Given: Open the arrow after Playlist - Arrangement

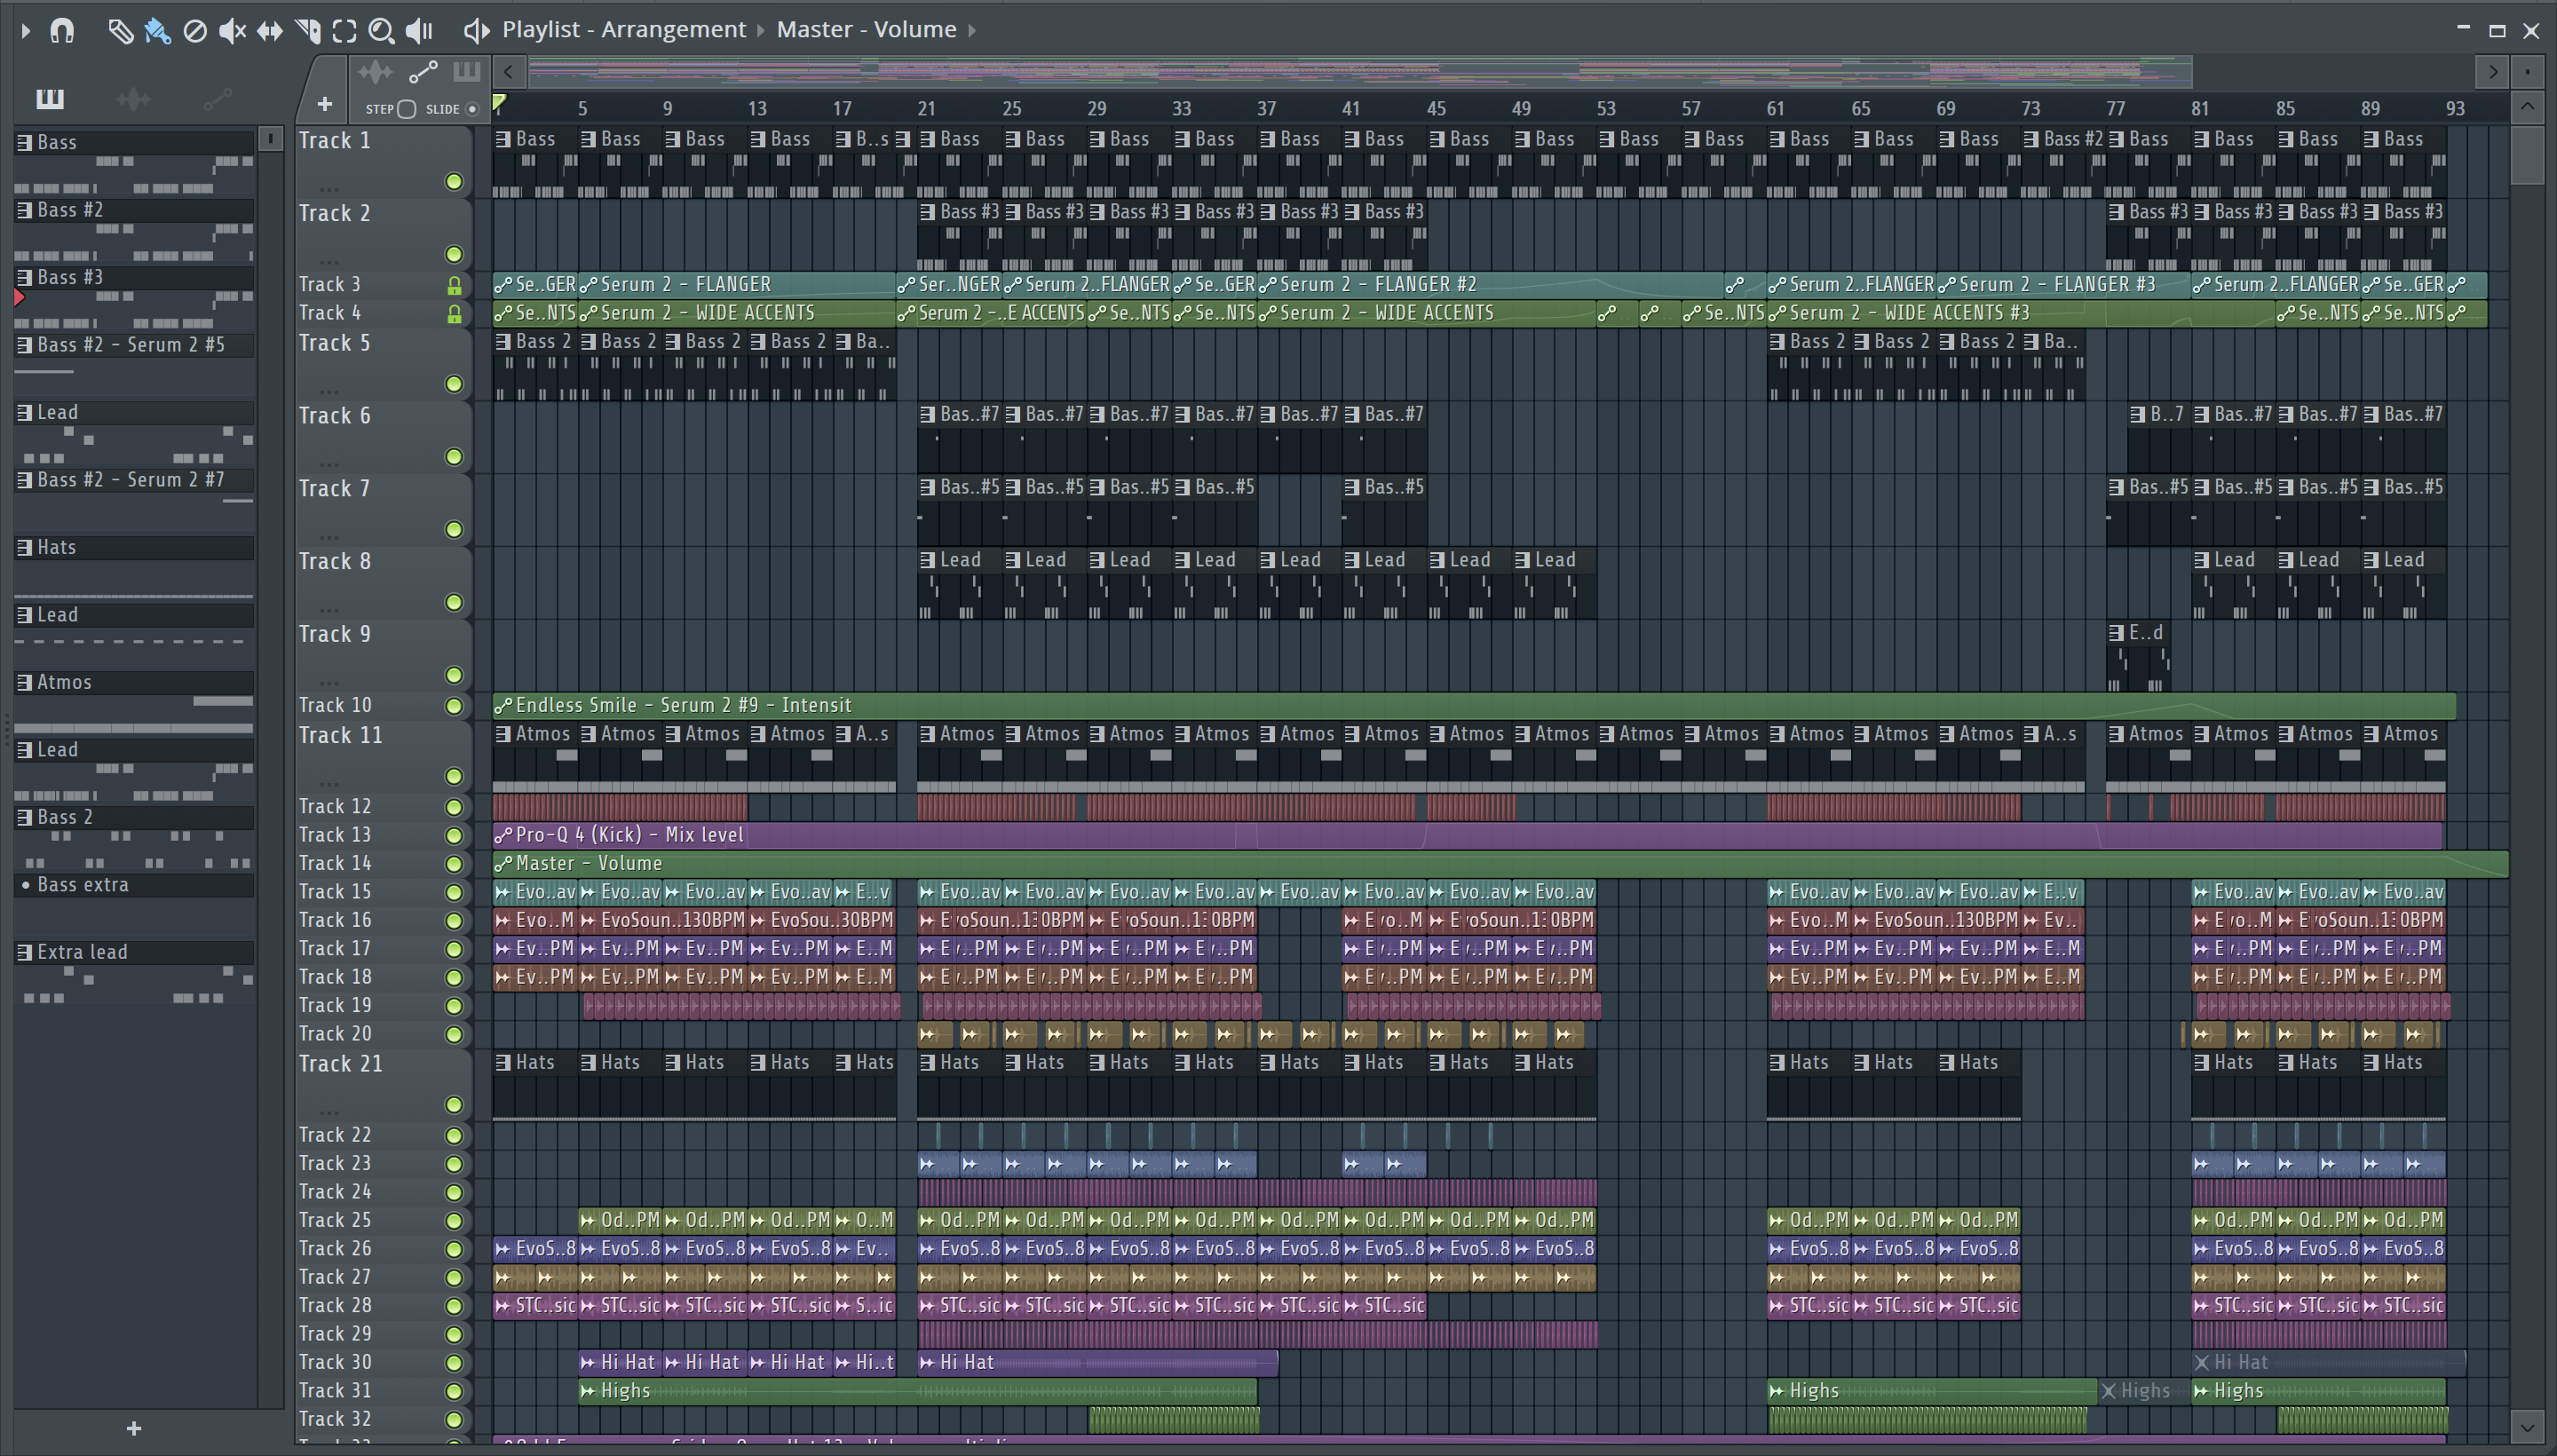Looking at the screenshot, I should coord(760,31).
